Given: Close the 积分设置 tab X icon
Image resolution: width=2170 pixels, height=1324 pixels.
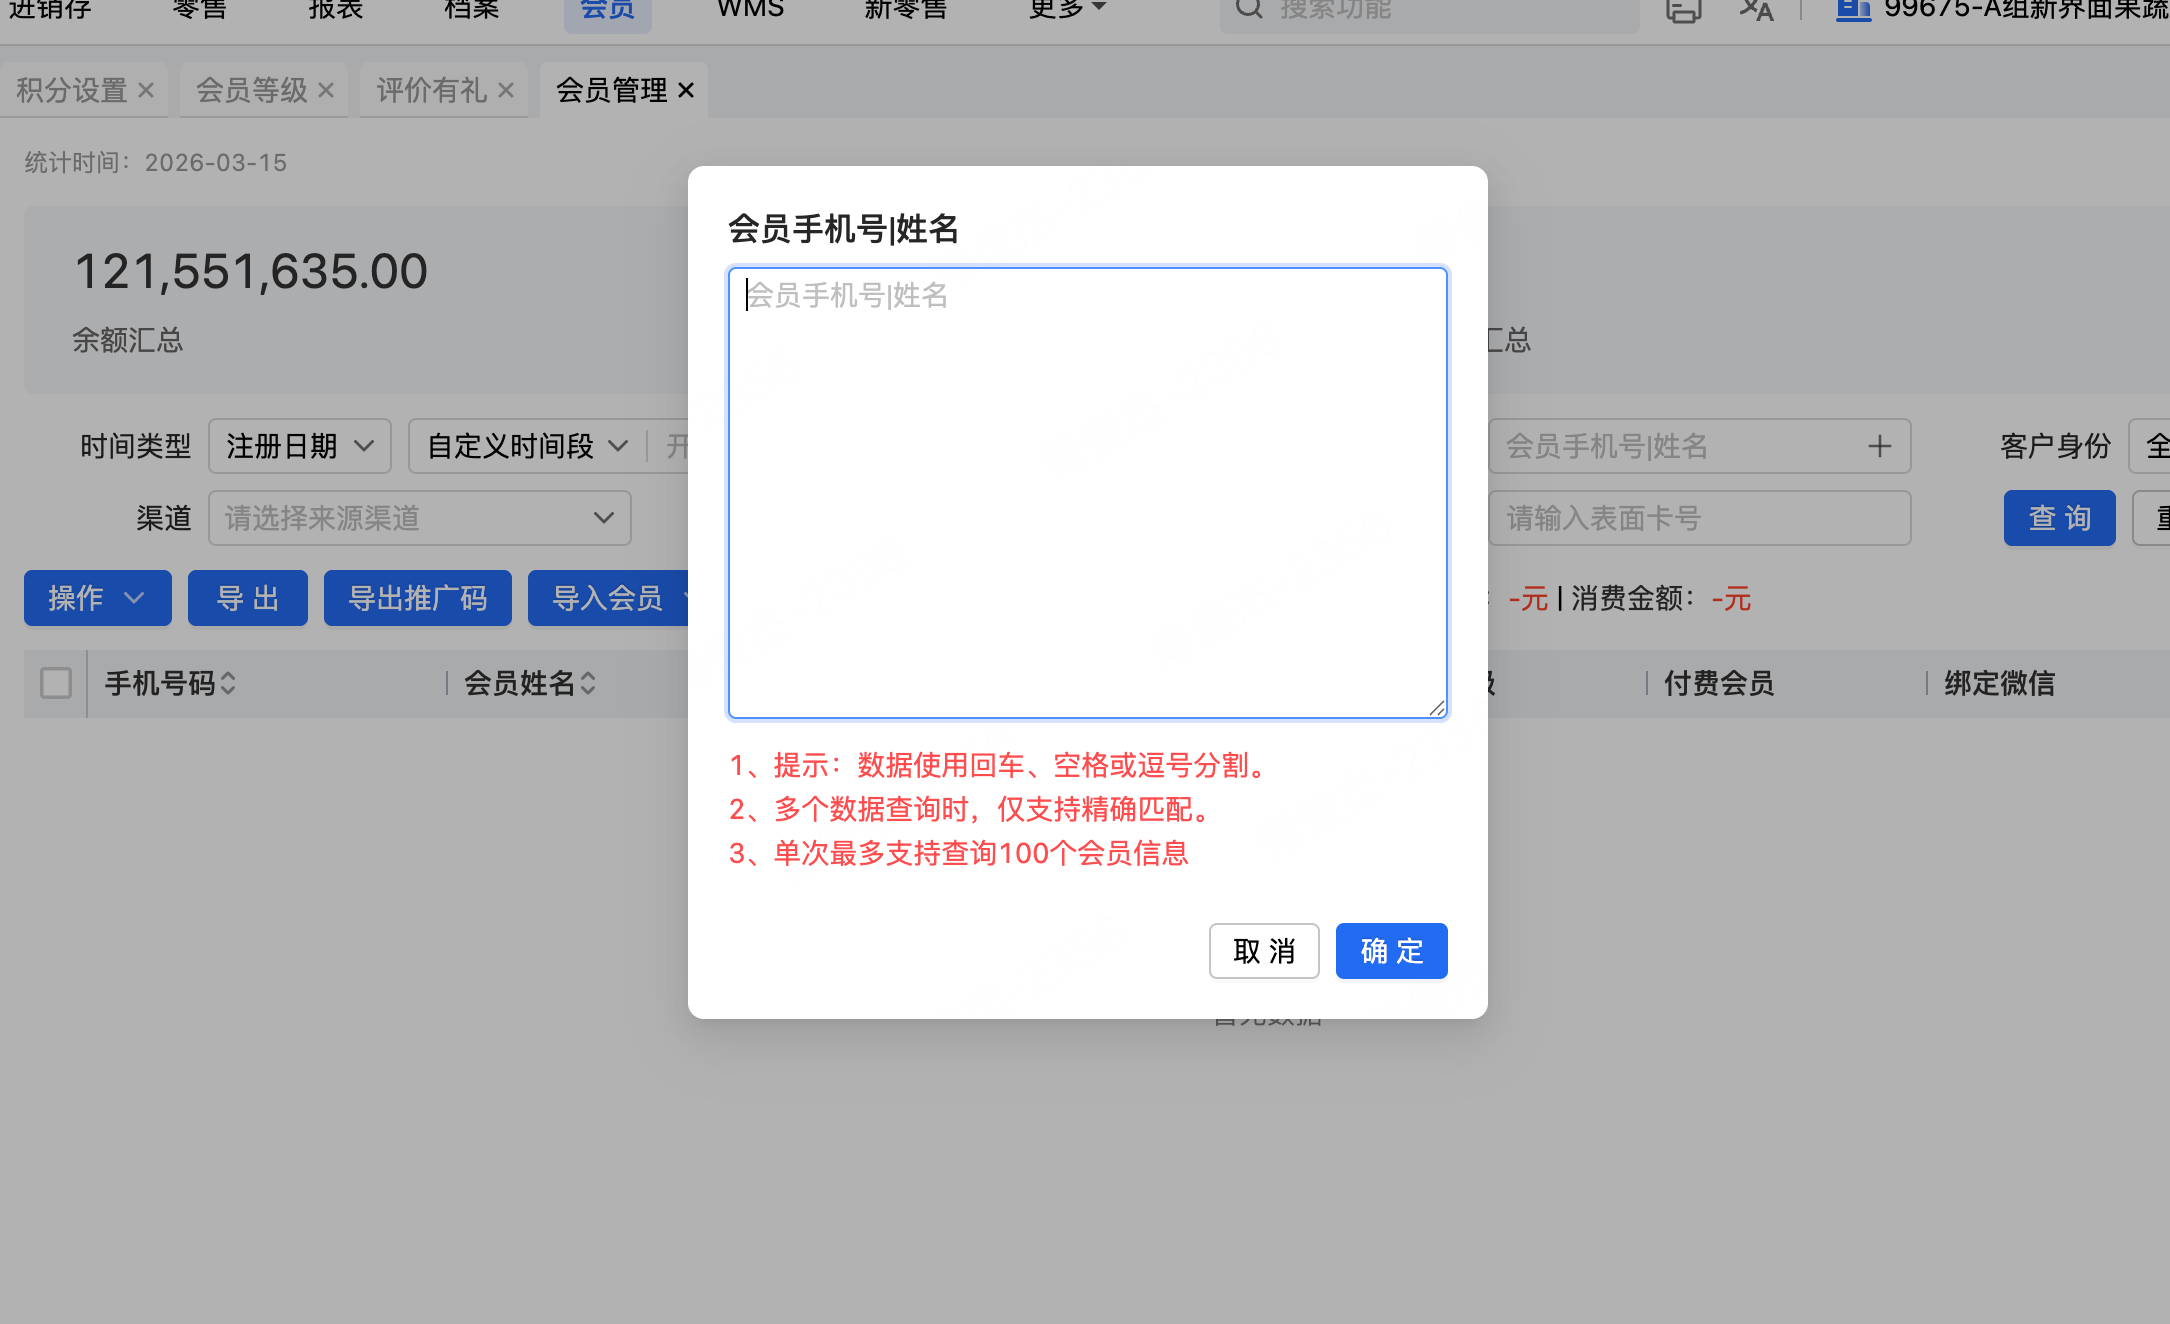Looking at the screenshot, I should click(x=146, y=91).
